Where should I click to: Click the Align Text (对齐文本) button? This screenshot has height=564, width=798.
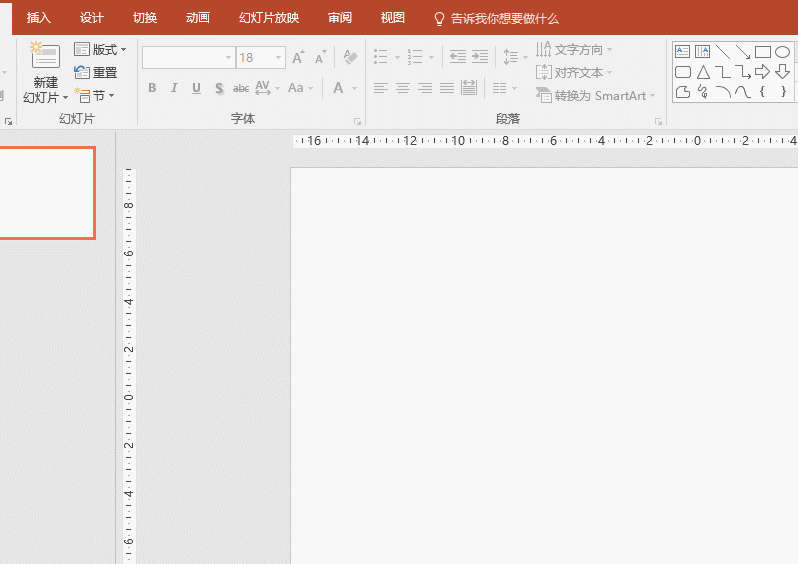click(x=575, y=72)
